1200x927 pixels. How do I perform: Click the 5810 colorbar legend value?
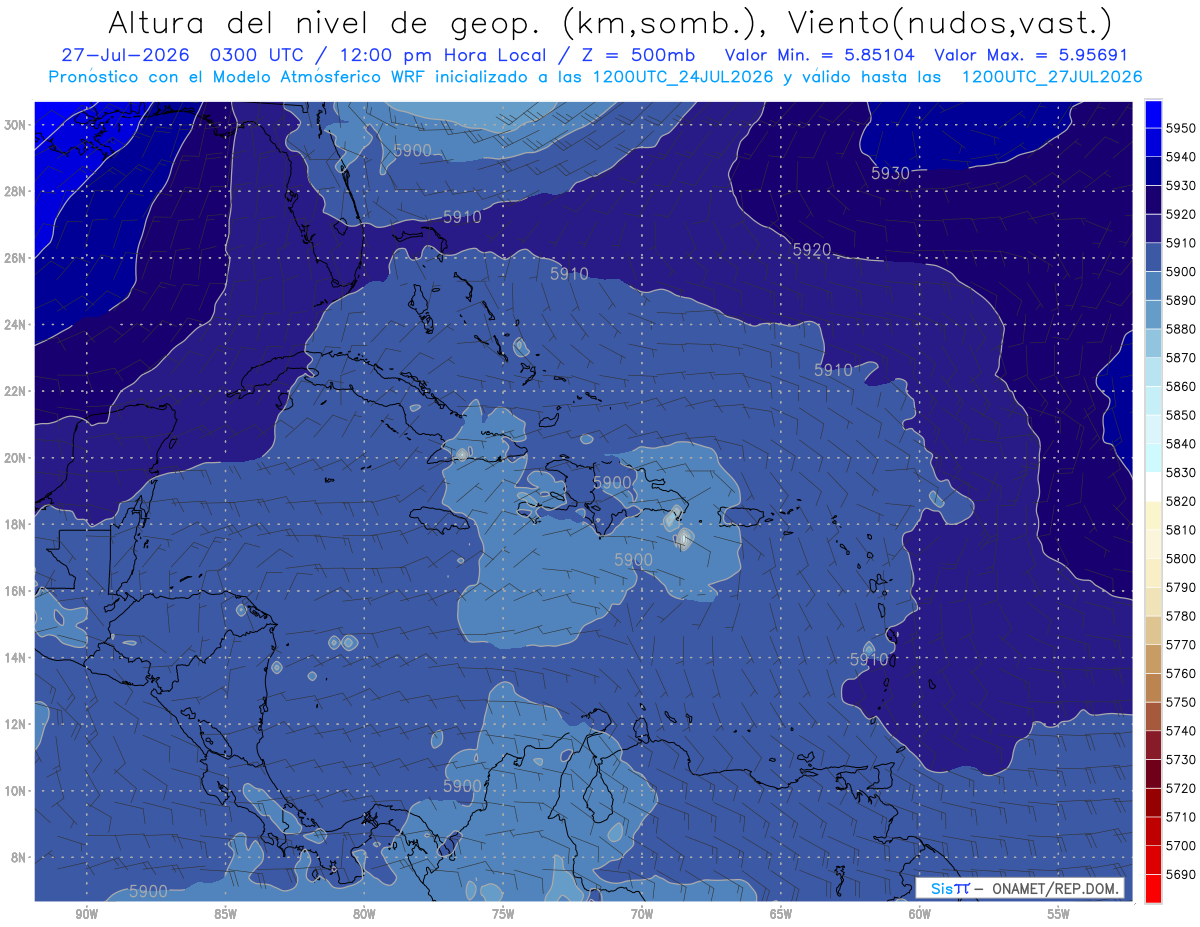(x=1180, y=530)
